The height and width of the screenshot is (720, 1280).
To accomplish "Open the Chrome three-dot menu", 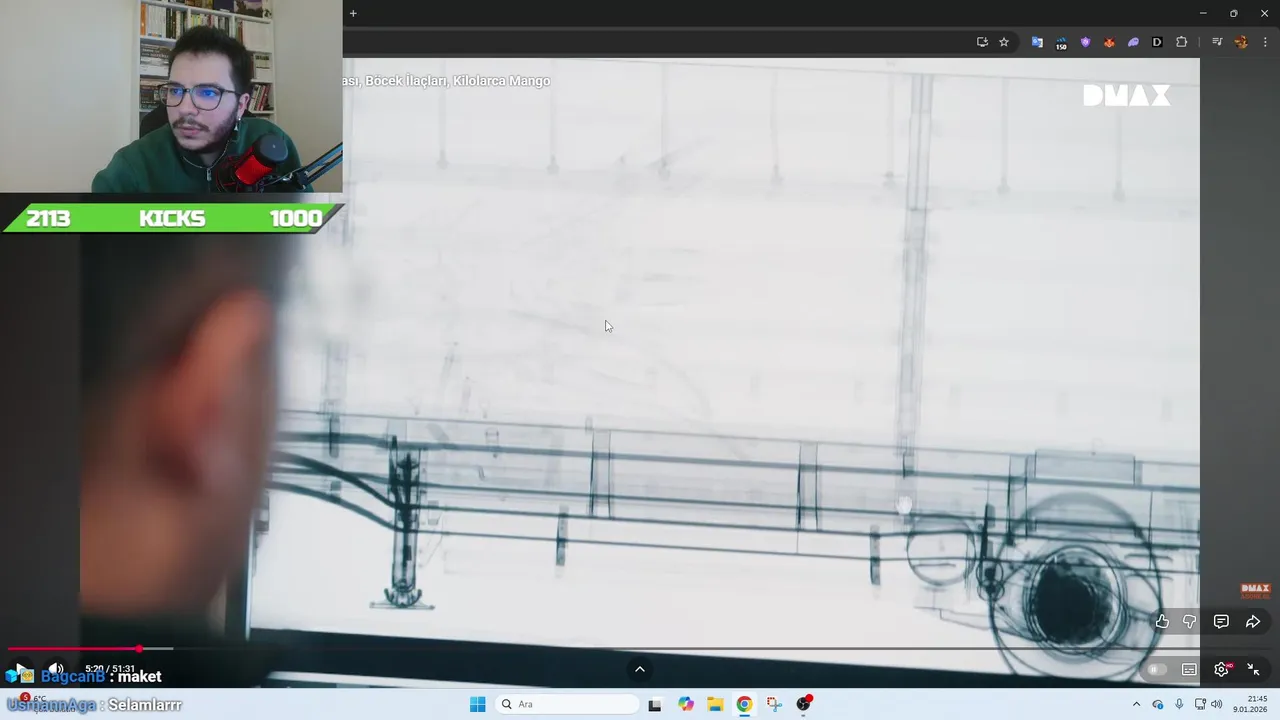I will [x=1265, y=42].
